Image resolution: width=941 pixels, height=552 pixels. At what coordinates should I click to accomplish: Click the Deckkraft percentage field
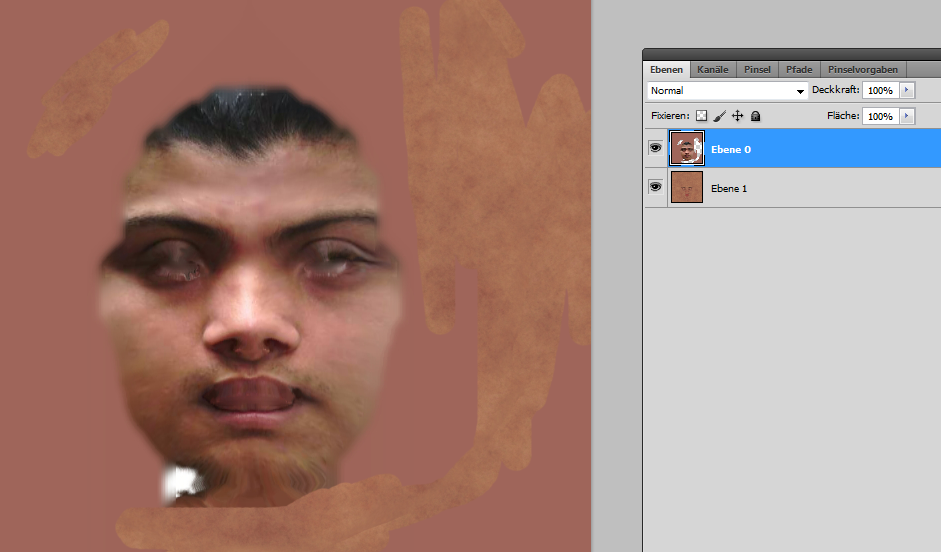click(880, 91)
